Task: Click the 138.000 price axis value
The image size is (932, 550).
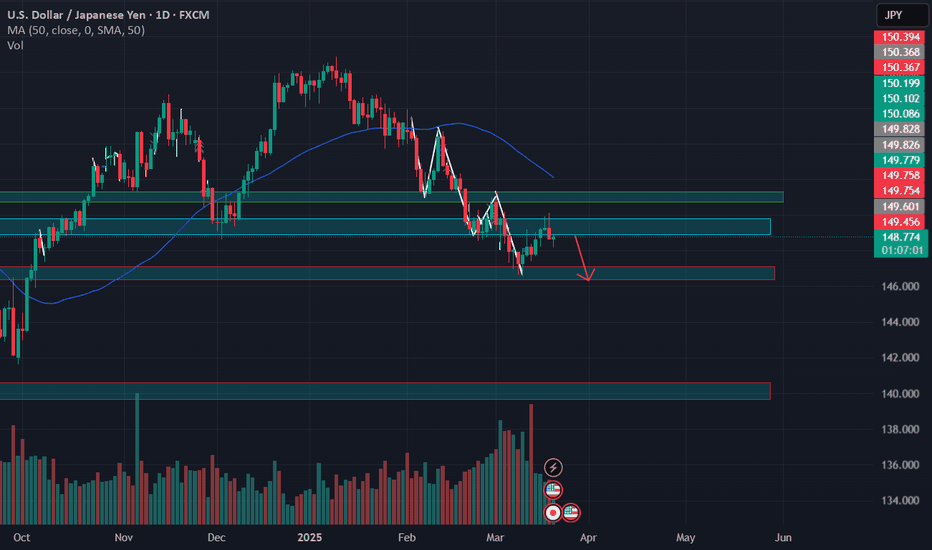Action: tap(900, 429)
